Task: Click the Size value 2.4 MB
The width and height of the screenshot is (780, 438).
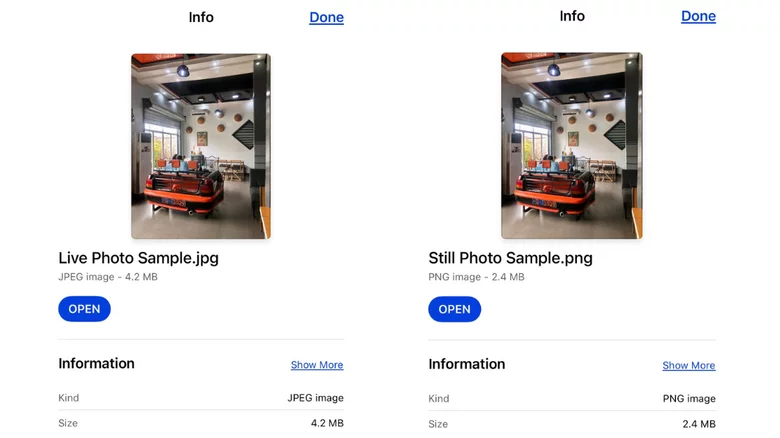Action: pyautogui.click(x=698, y=424)
